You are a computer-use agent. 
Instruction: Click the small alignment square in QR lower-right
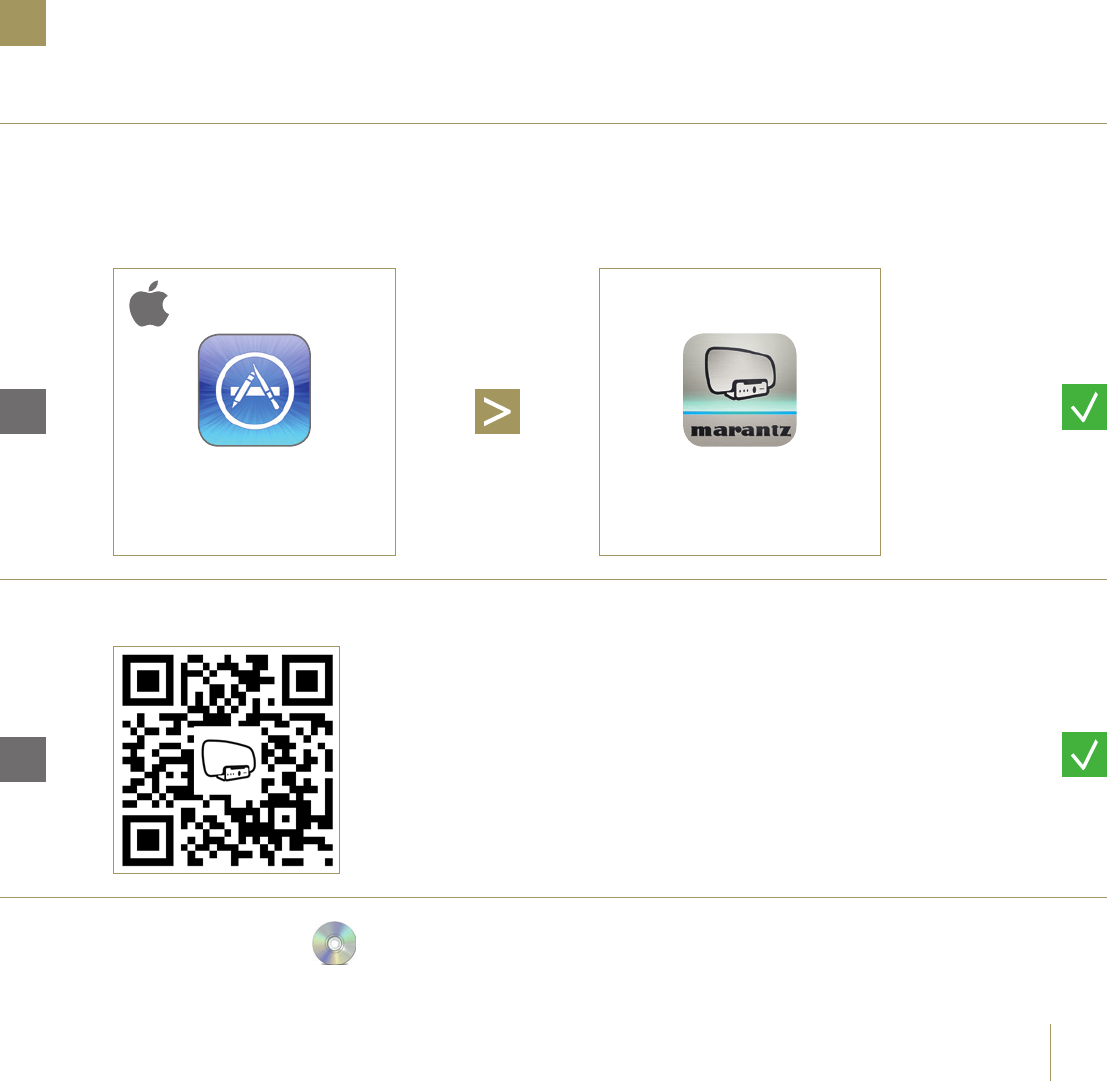285,818
